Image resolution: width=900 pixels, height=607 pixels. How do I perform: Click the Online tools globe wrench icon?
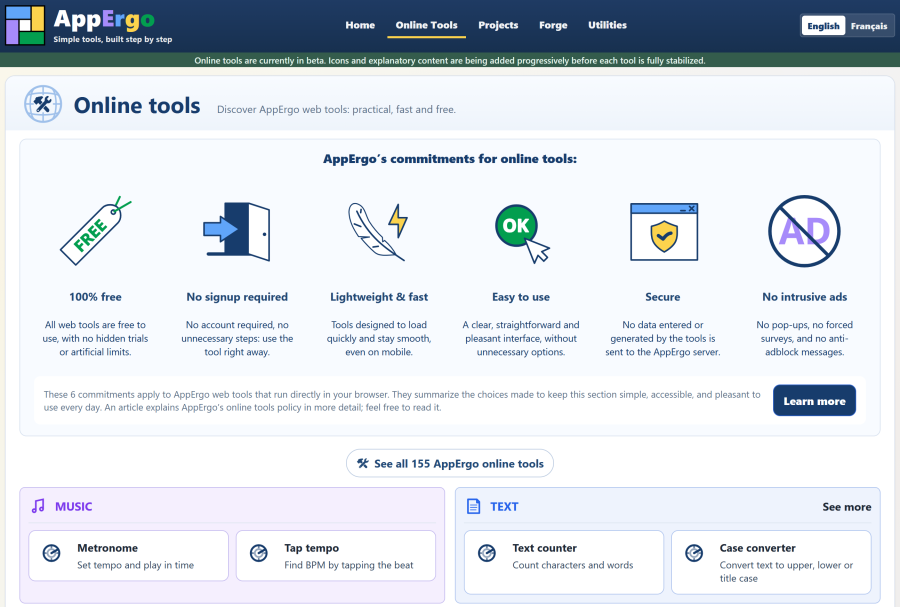click(x=43, y=104)
